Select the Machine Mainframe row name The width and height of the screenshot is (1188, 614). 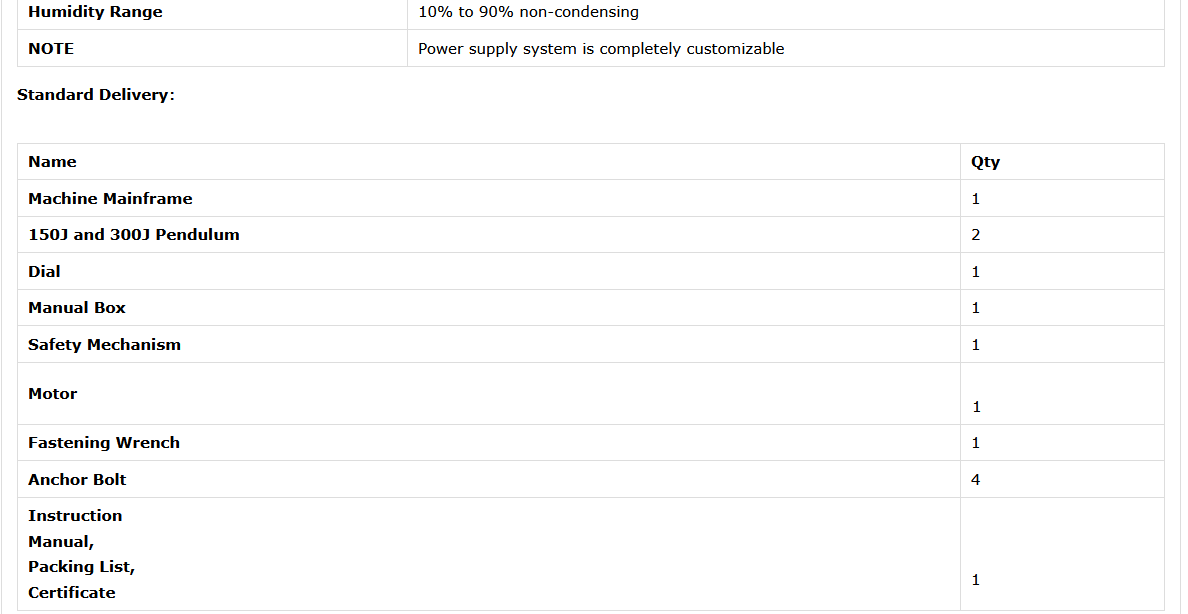[110, 199]
